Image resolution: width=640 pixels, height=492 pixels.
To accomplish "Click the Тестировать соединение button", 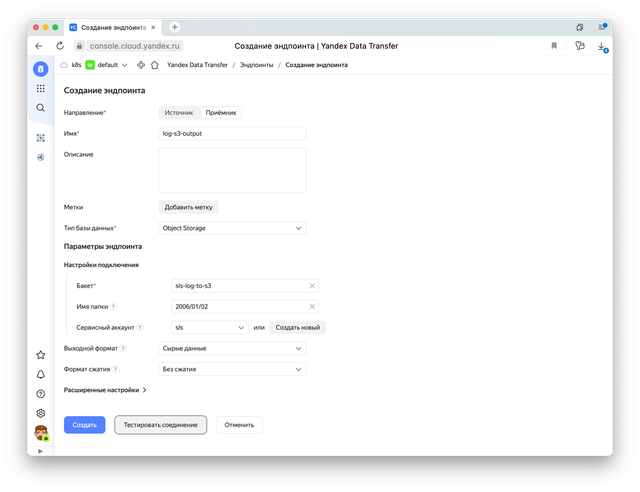I will pos(160,425).
